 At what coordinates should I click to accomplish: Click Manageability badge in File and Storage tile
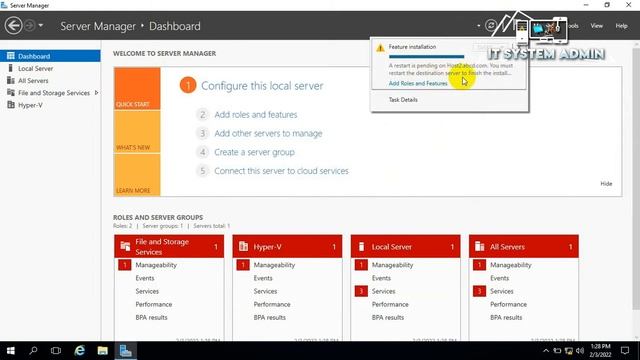(x=124, y=265)
